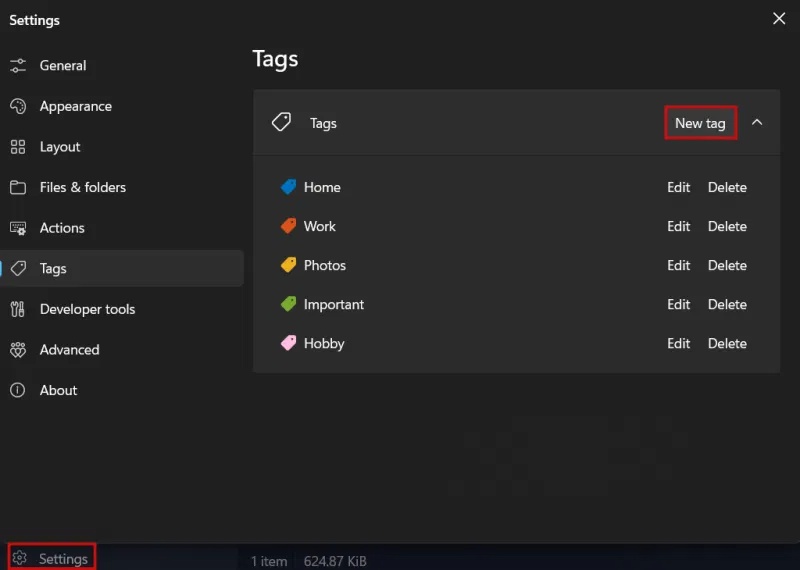Click the Appearance palette icon
The height and width of the screenshot is (570, 800).
point(18,106)
